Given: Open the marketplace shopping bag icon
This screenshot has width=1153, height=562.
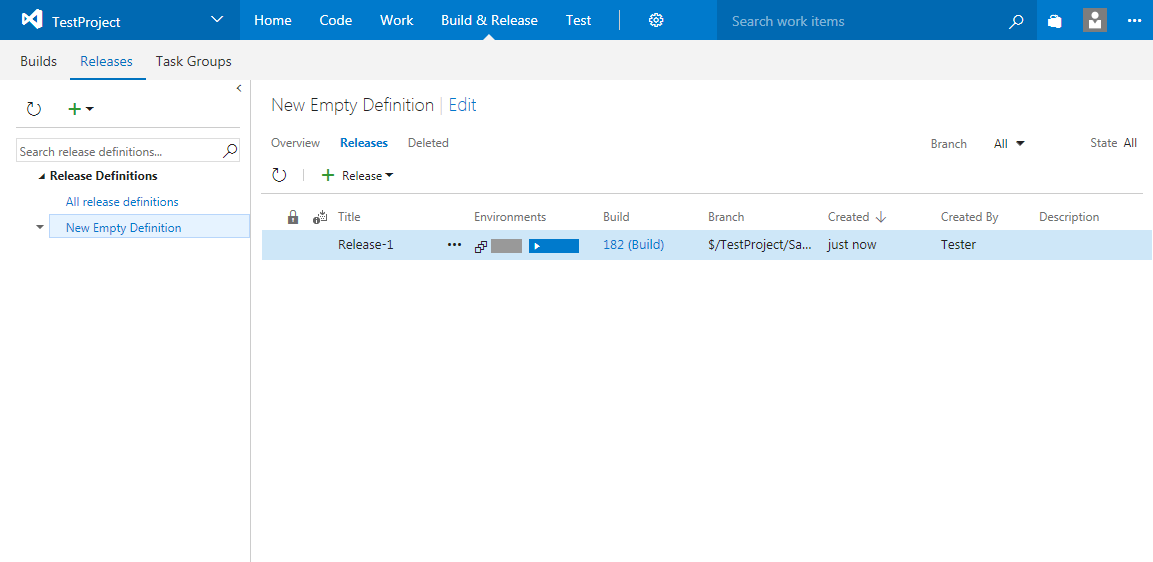Looking at the screenshot, I should (x=1054, y=21).
